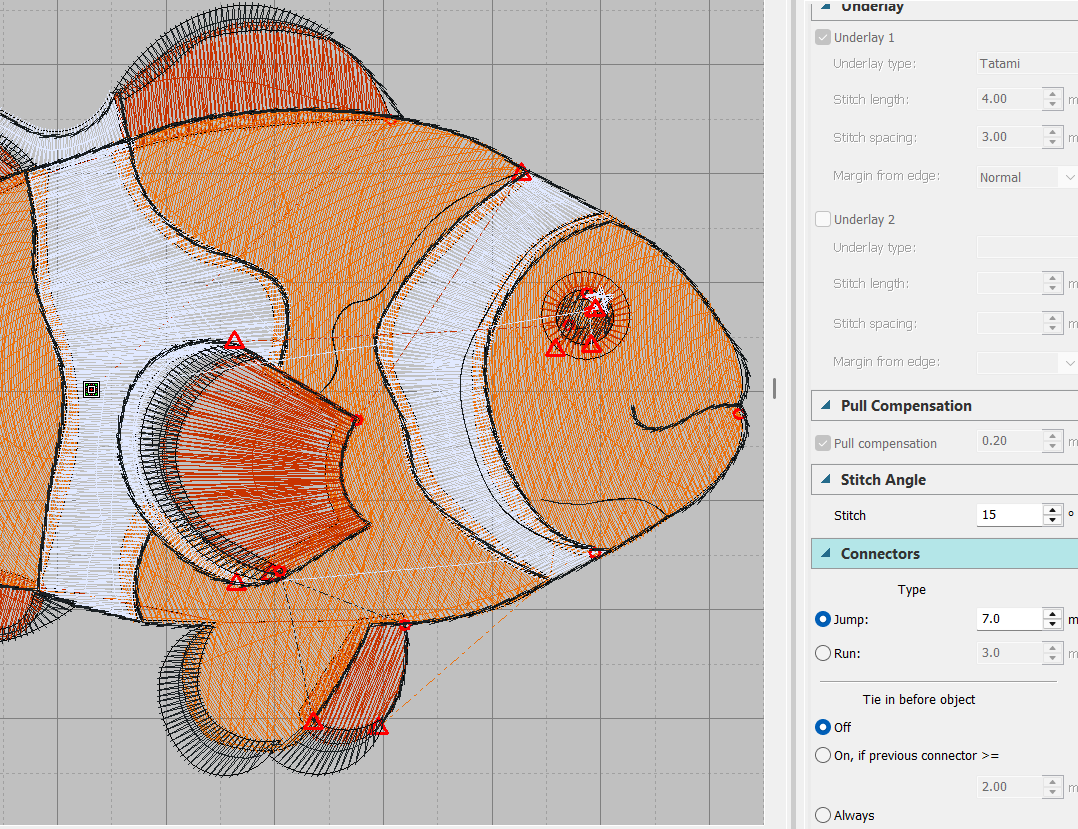Click the fish eye object
The image size is (1078, 829).
point(586,316)
